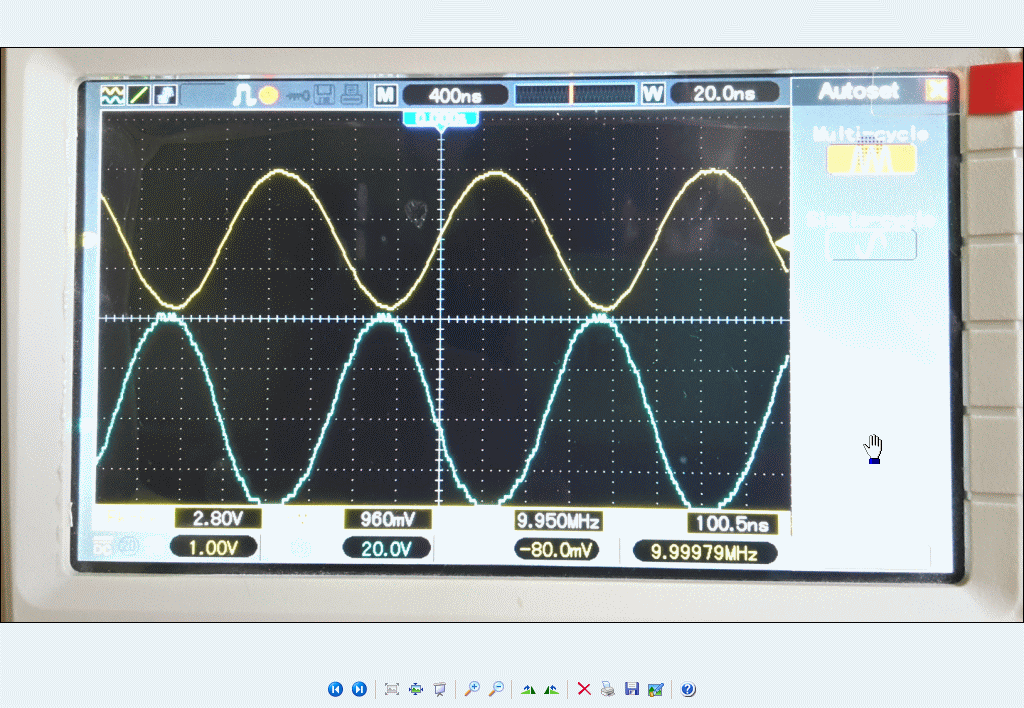
Task: Close the Autoset menu panel
Action: click(936, 91)
